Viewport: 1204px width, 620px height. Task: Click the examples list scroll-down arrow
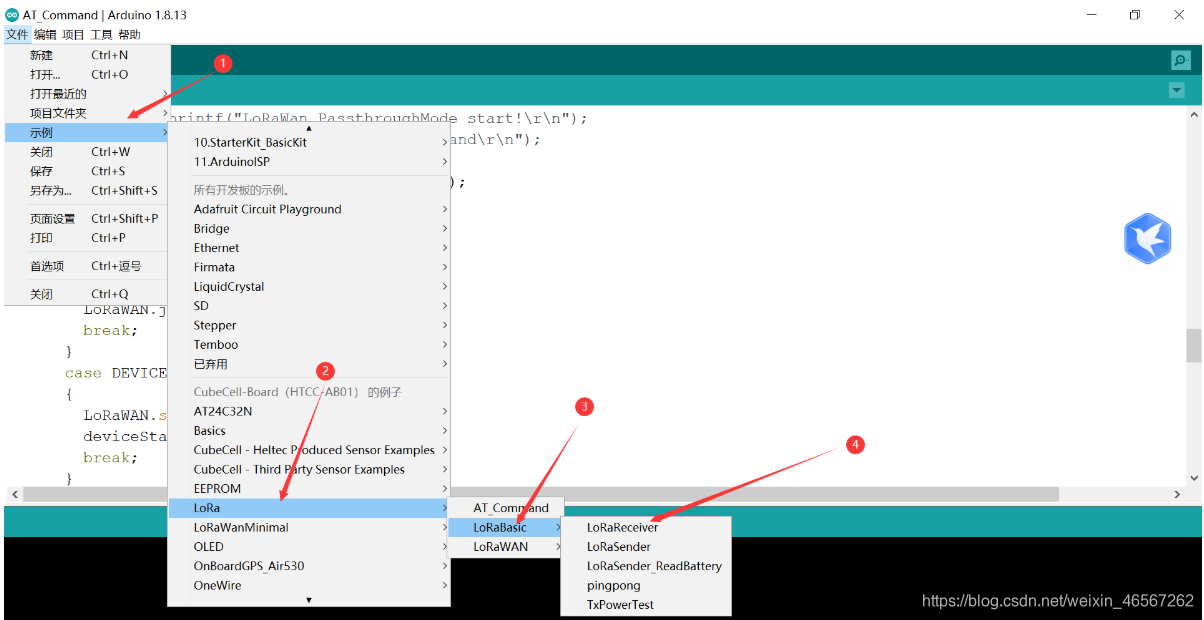point(309,600)
